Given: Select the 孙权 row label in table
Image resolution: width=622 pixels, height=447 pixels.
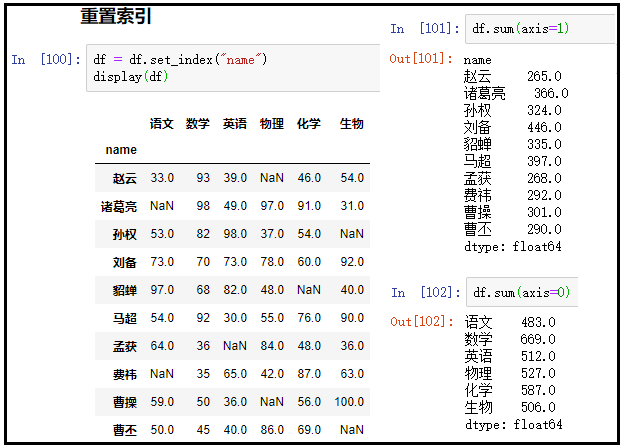Looking at the screenshot, I should [125, 234].
